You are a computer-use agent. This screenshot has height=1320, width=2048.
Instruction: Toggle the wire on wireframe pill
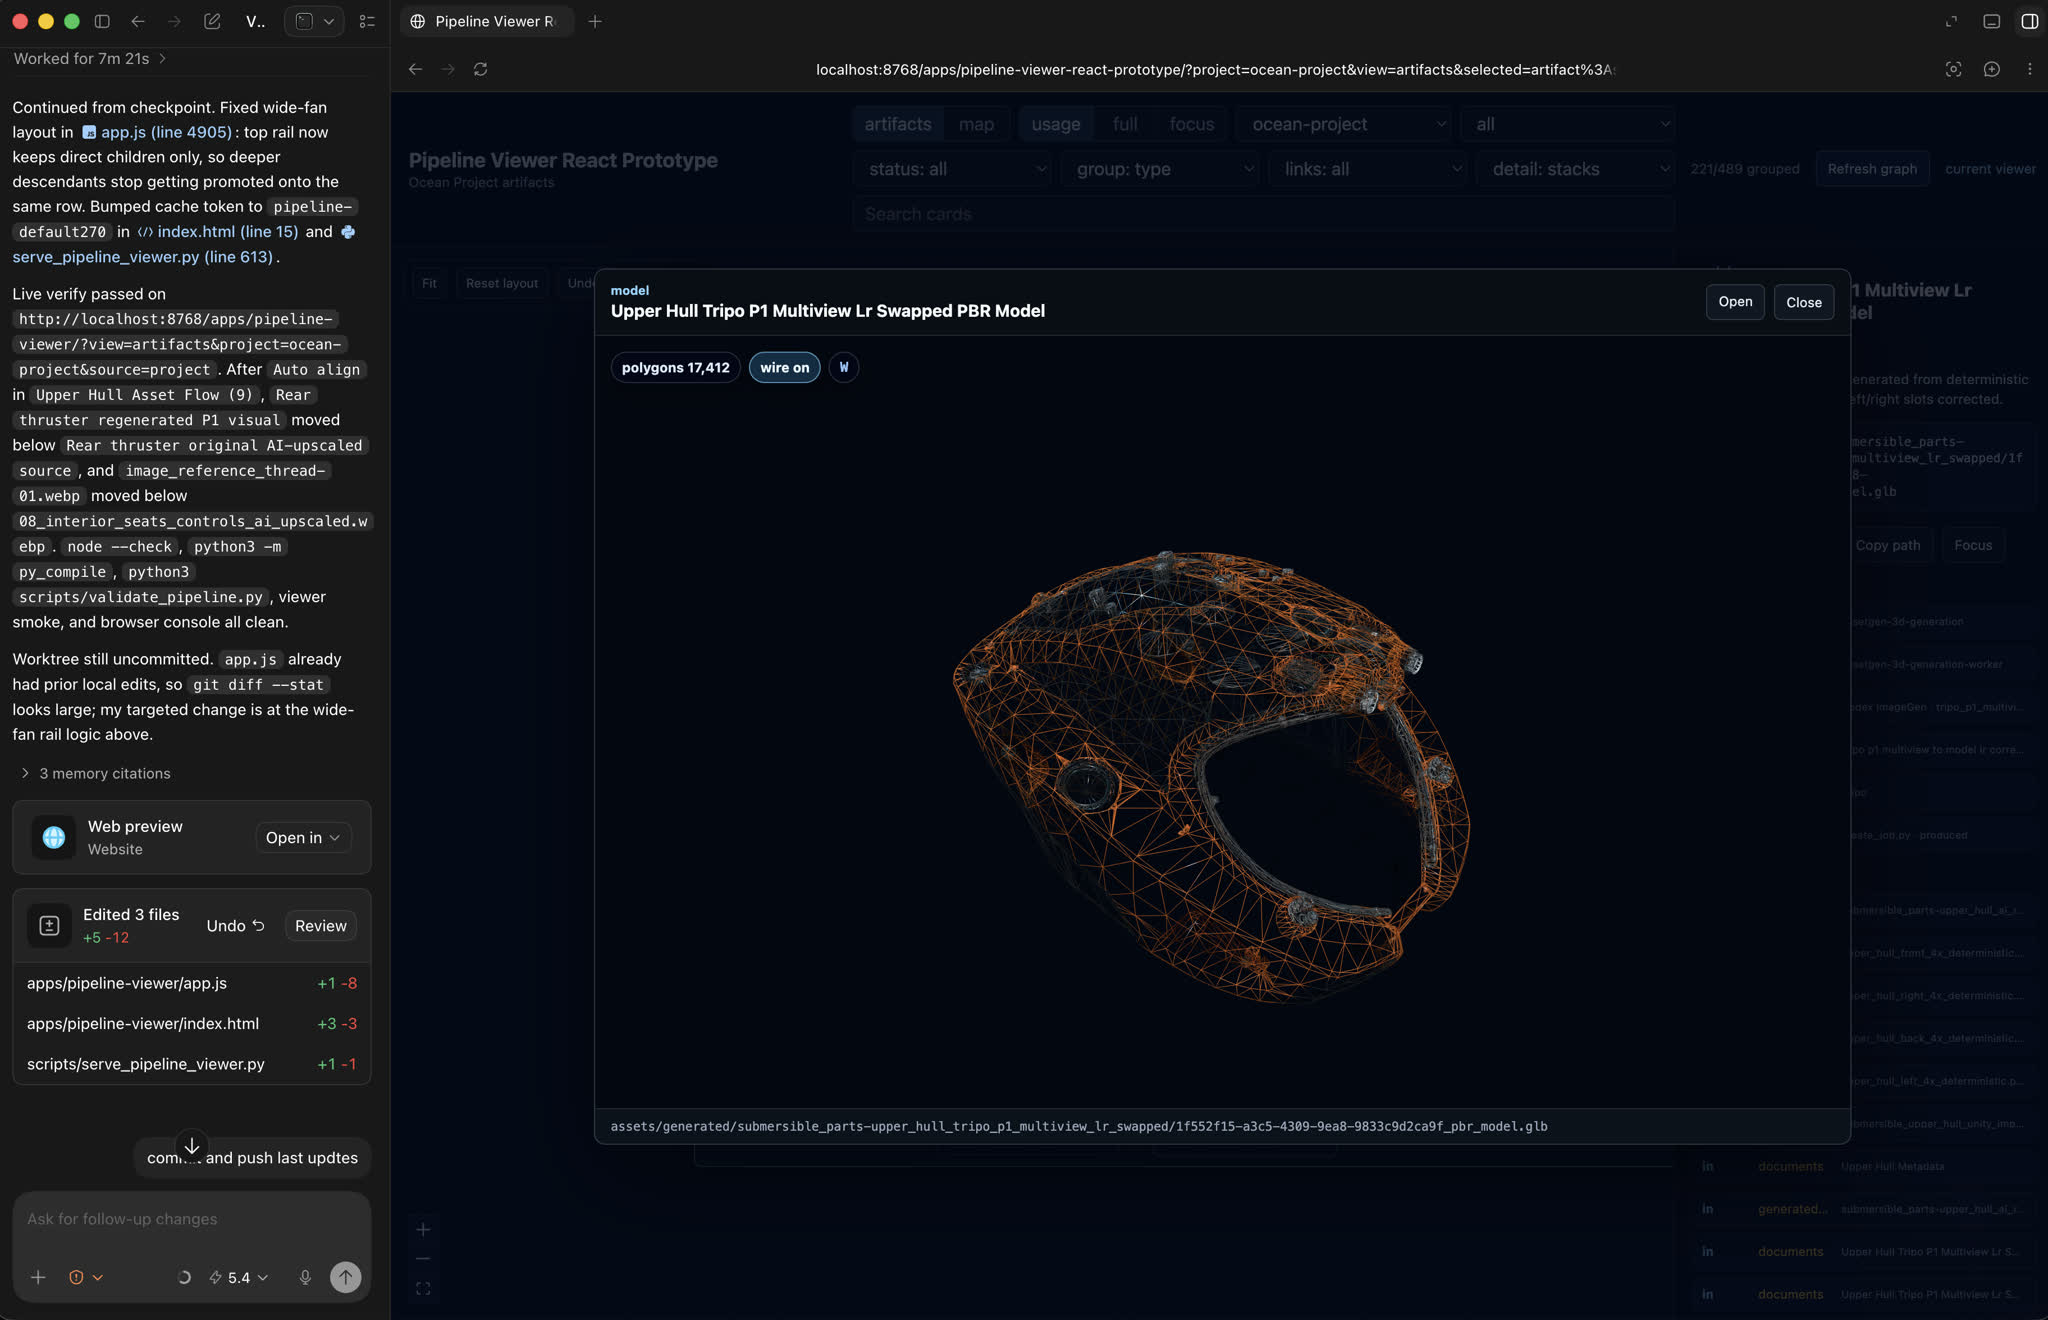point(784,367)
